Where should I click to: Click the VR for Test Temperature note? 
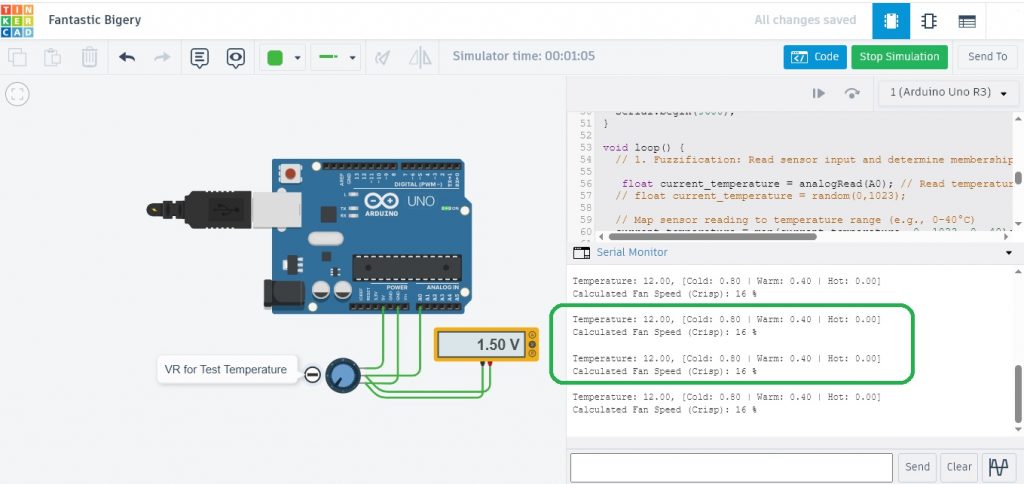click(x=226, y=370)
